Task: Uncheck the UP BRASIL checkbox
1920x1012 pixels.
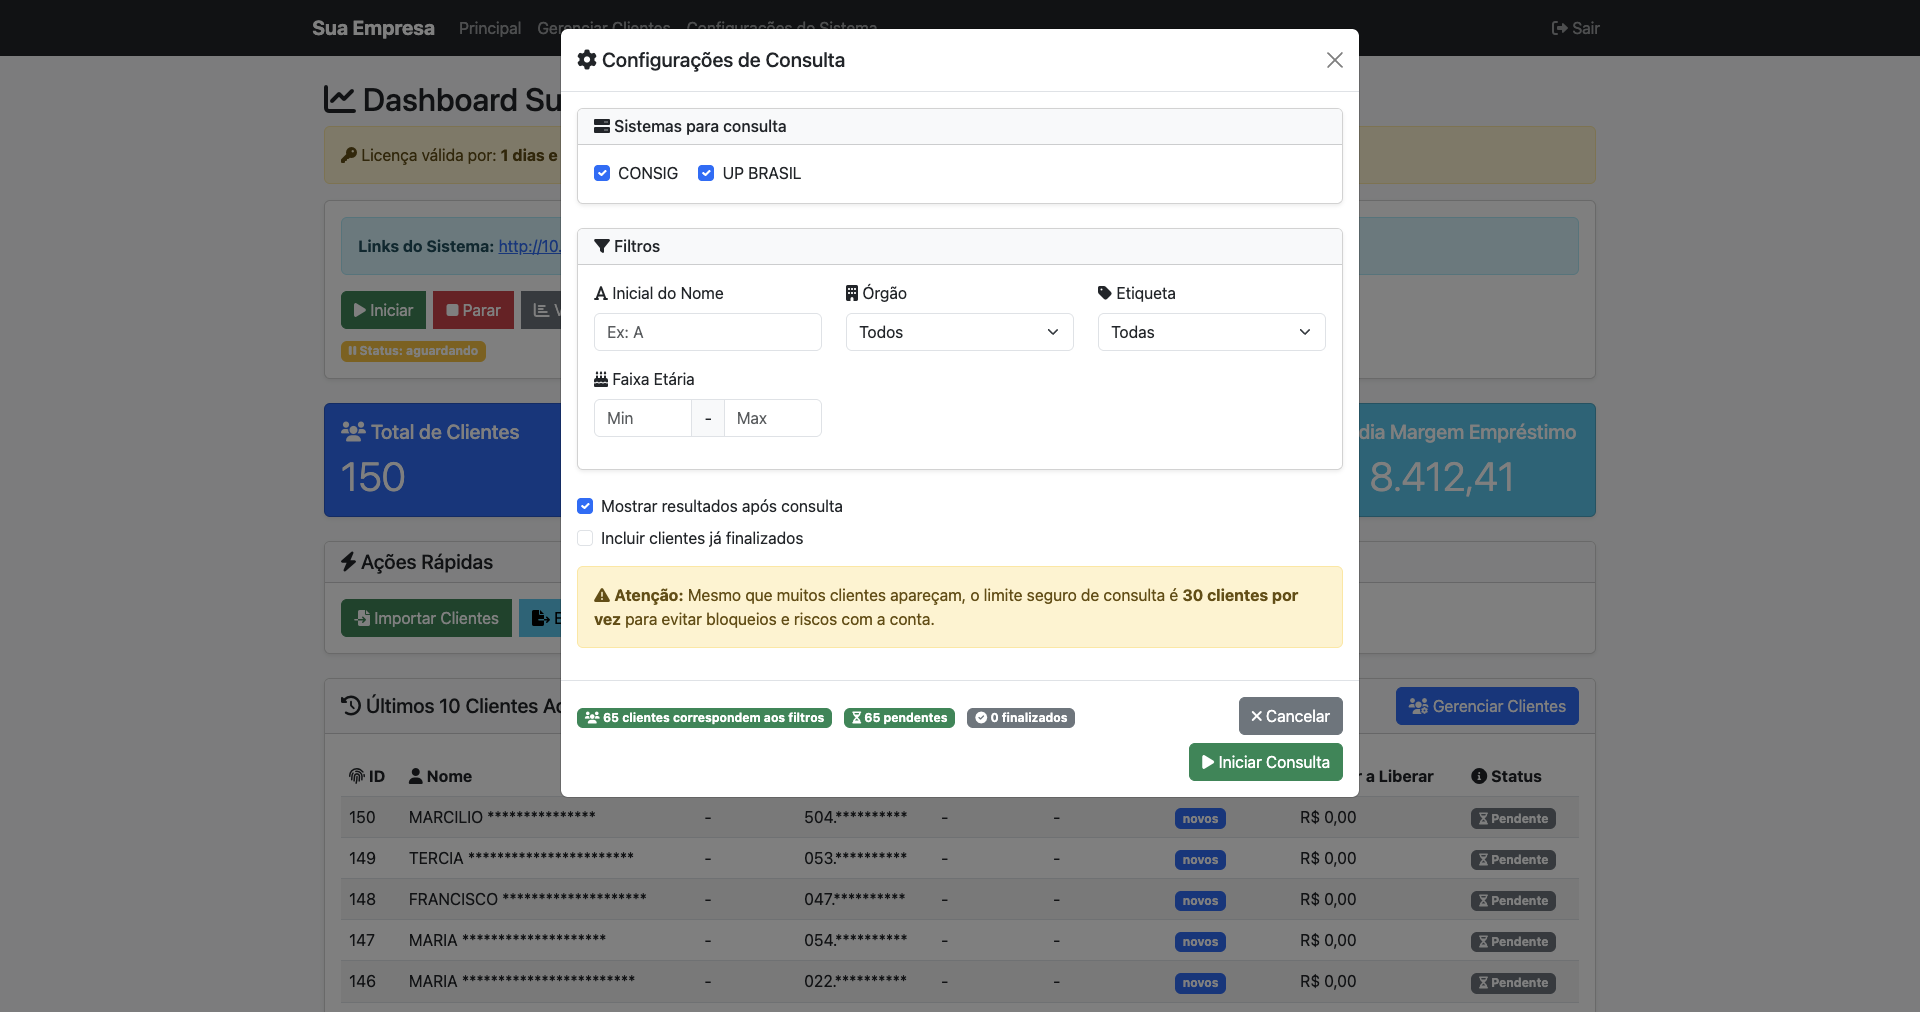Action: click(706, 173)
